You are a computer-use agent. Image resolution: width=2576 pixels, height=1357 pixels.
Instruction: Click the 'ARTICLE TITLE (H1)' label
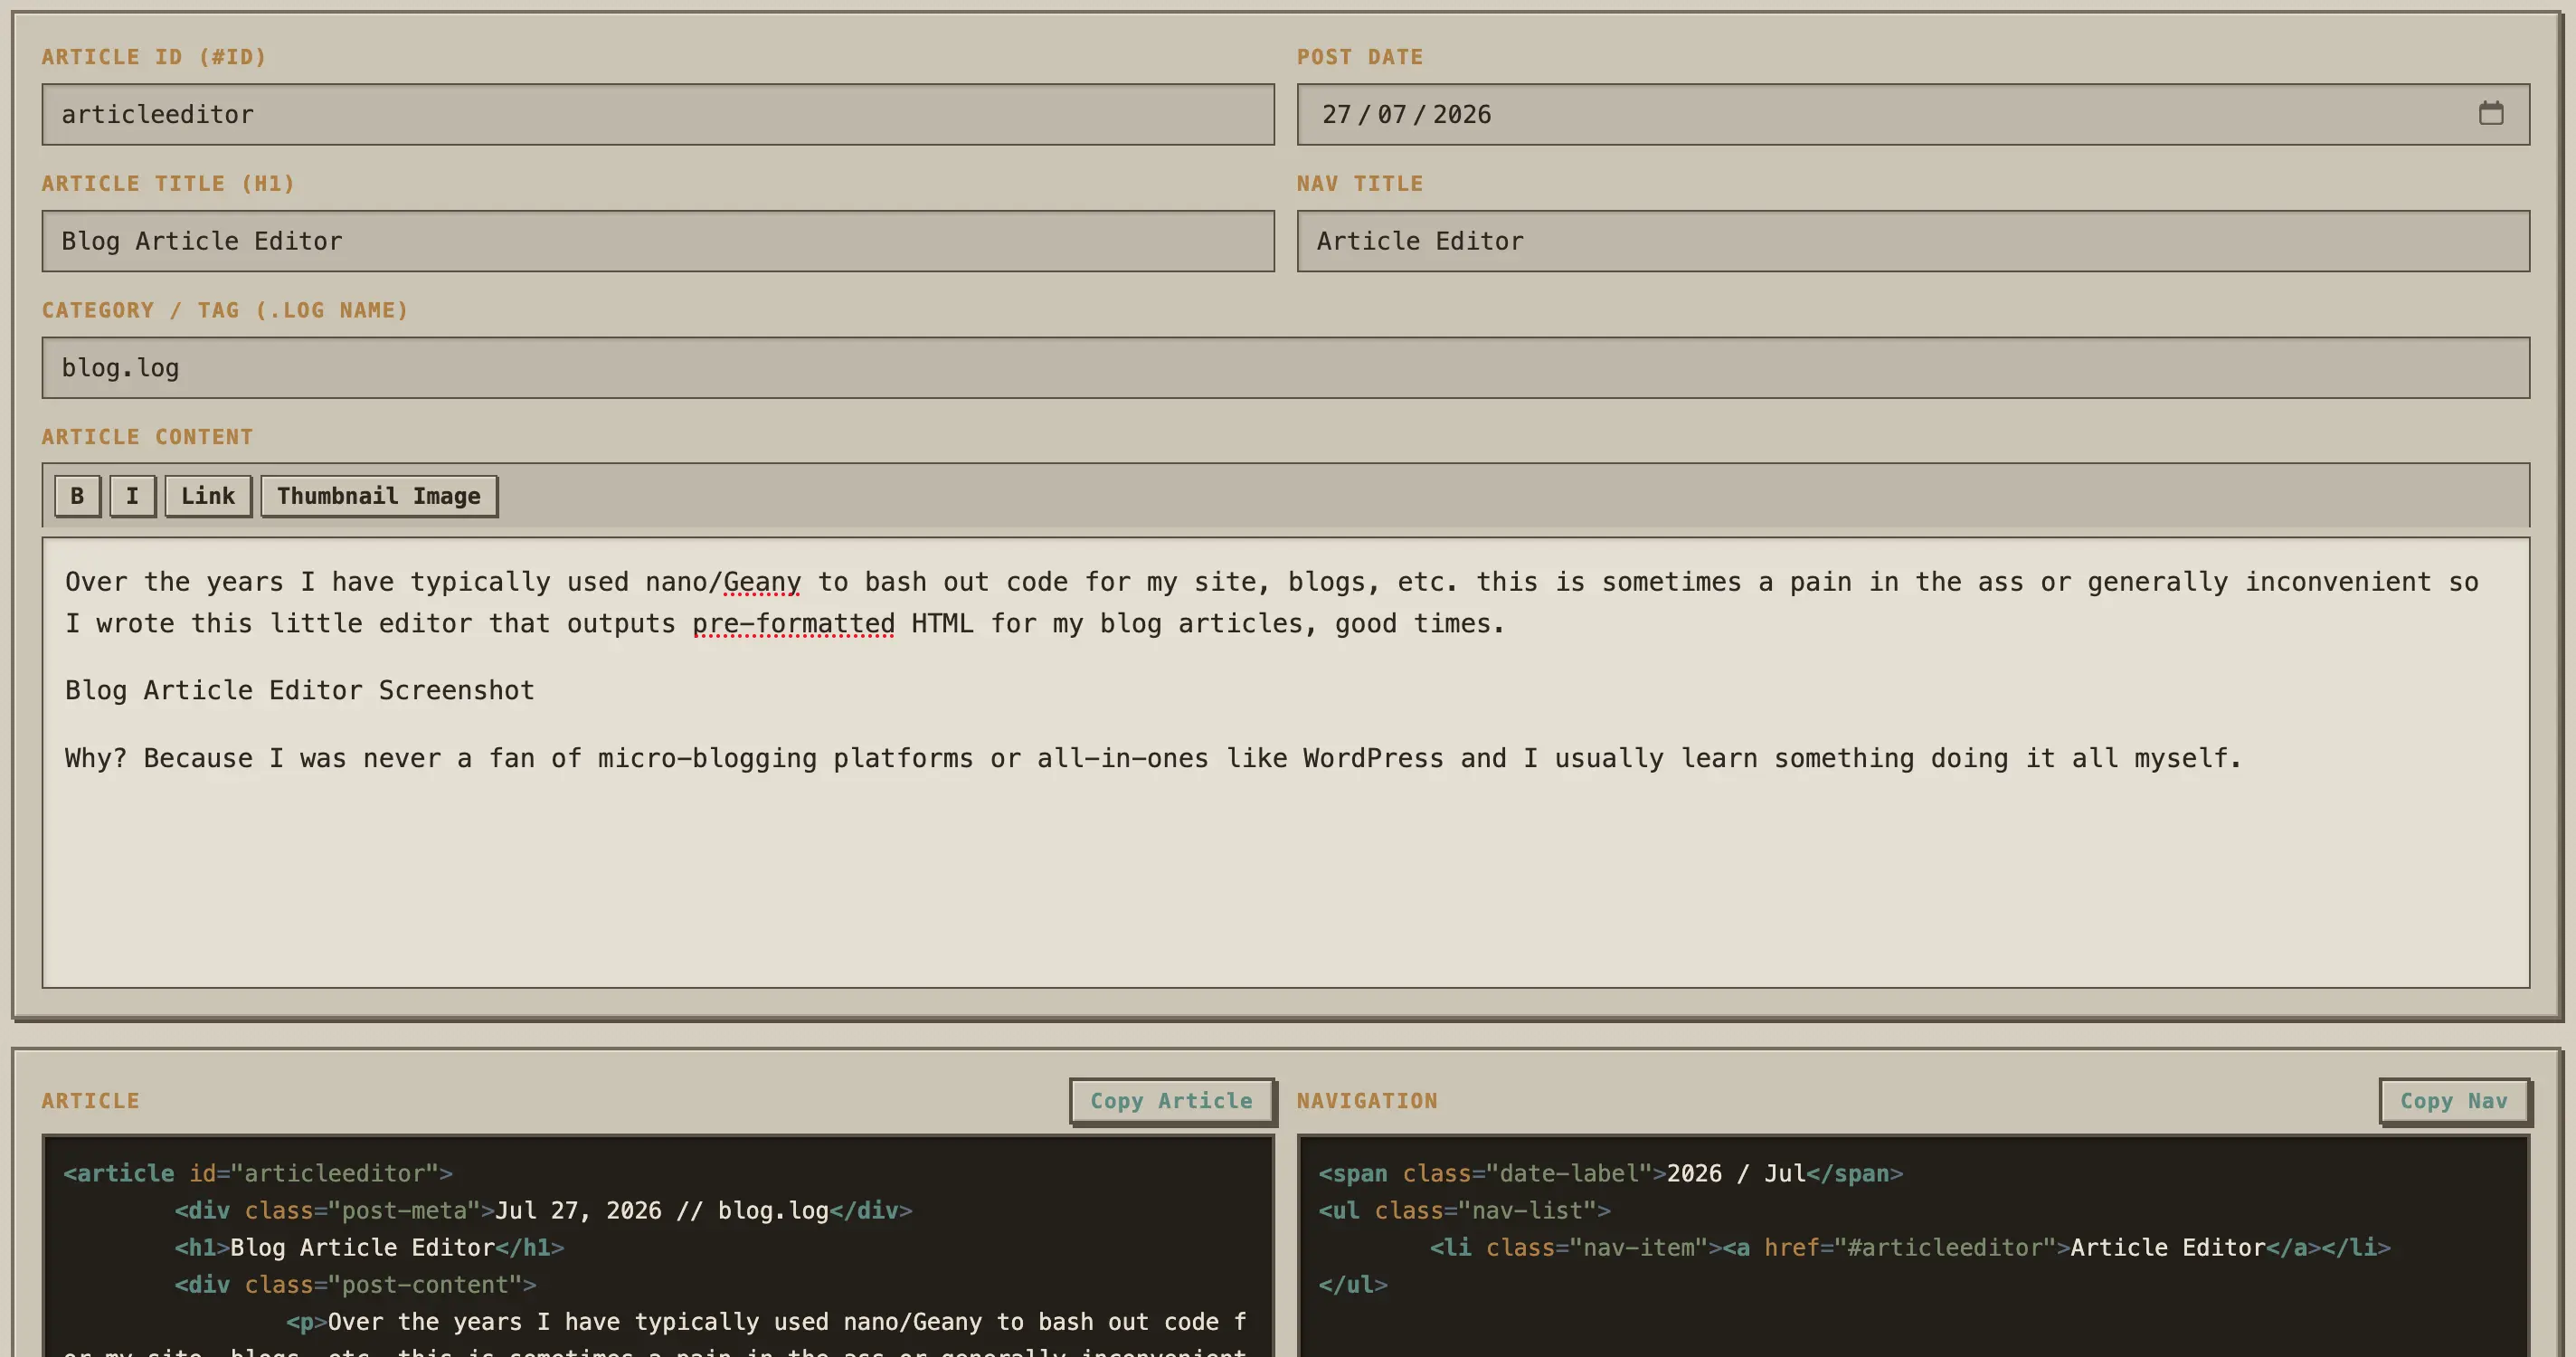pos(168,184)
